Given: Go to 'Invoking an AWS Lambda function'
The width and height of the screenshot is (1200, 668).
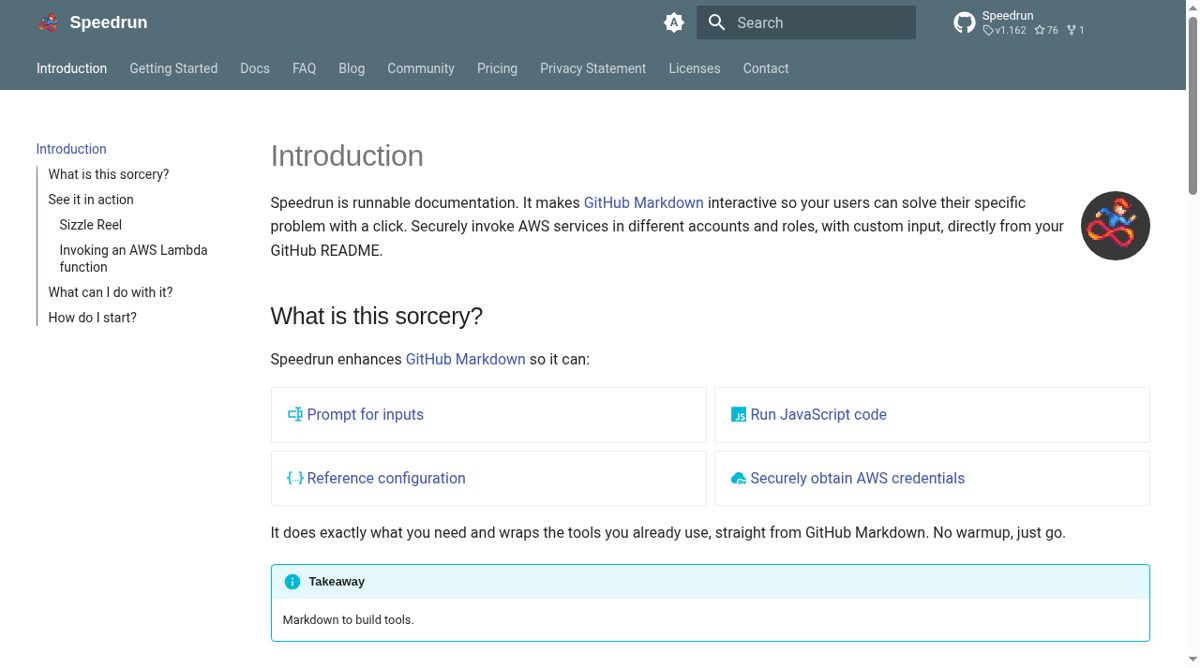Looking at the screenshot, I should point(133,258).
